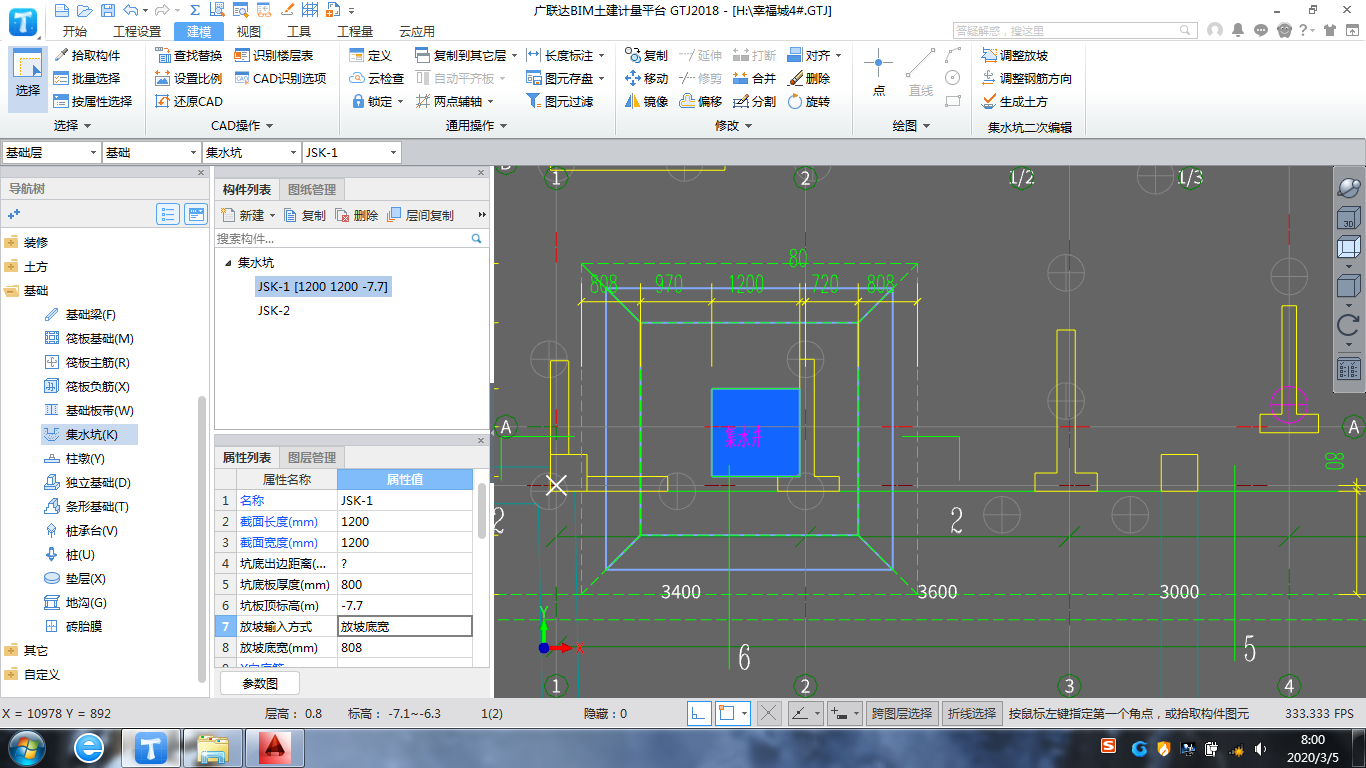Open the 工程设置 ribbon tab
This screenshot has width=1366, height=768.
[137, 31]
